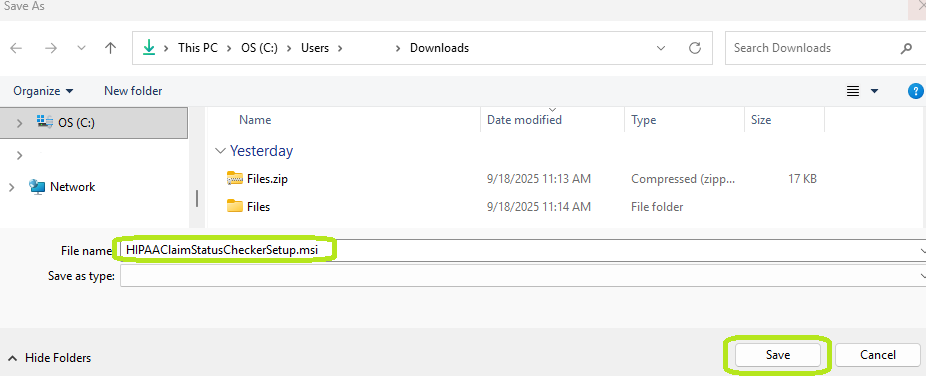926x376 pixels.
Task: Expand the Network tree node
Action: pyautogui.click(x=12, y=187)
